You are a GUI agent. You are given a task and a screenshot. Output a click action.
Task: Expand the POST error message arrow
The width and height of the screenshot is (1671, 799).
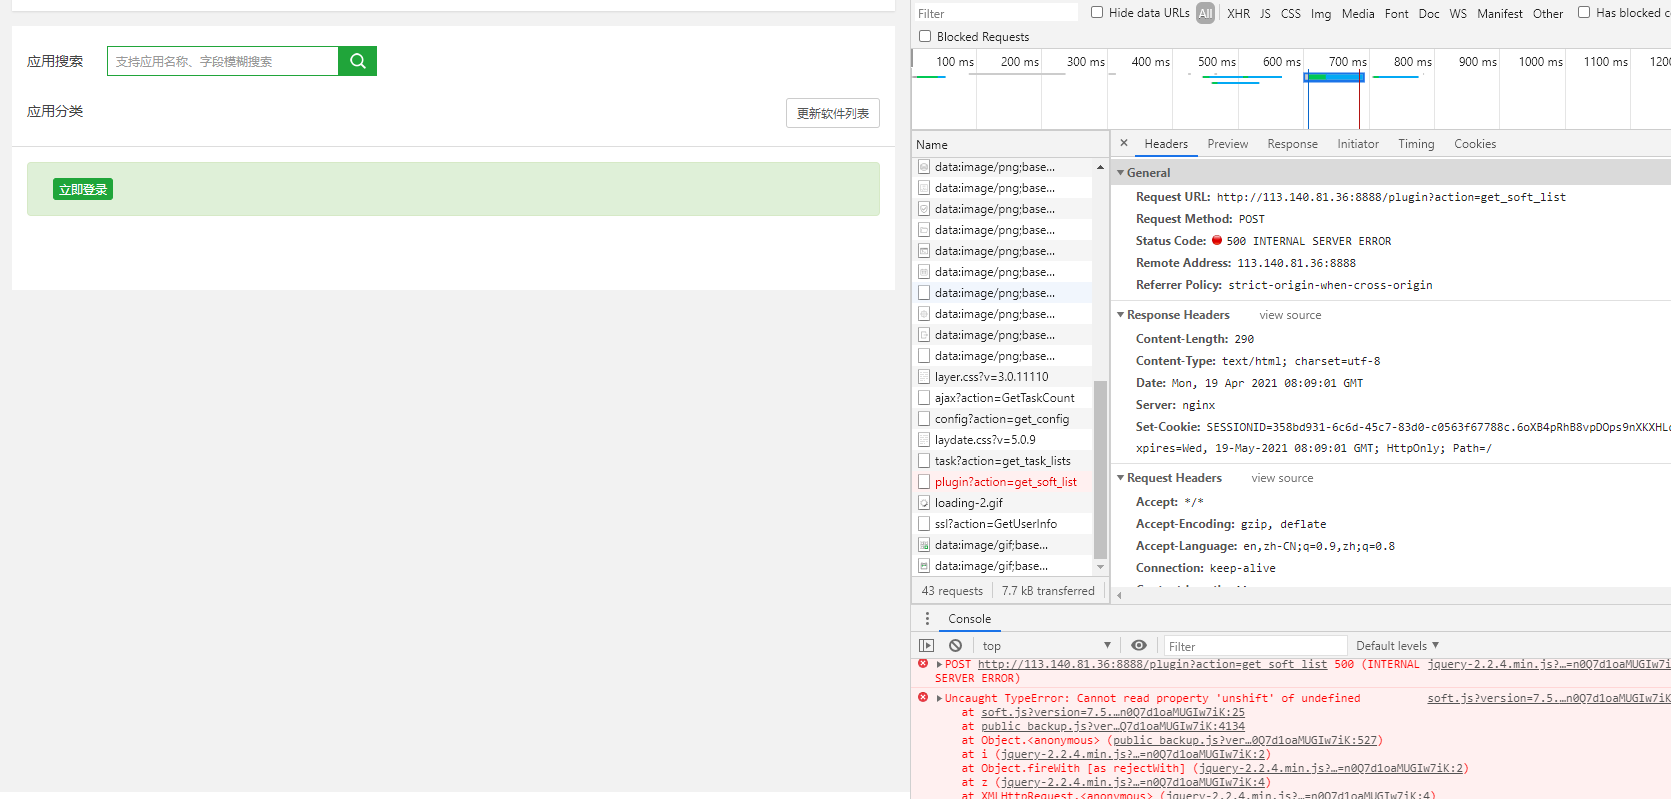[940, 664]
